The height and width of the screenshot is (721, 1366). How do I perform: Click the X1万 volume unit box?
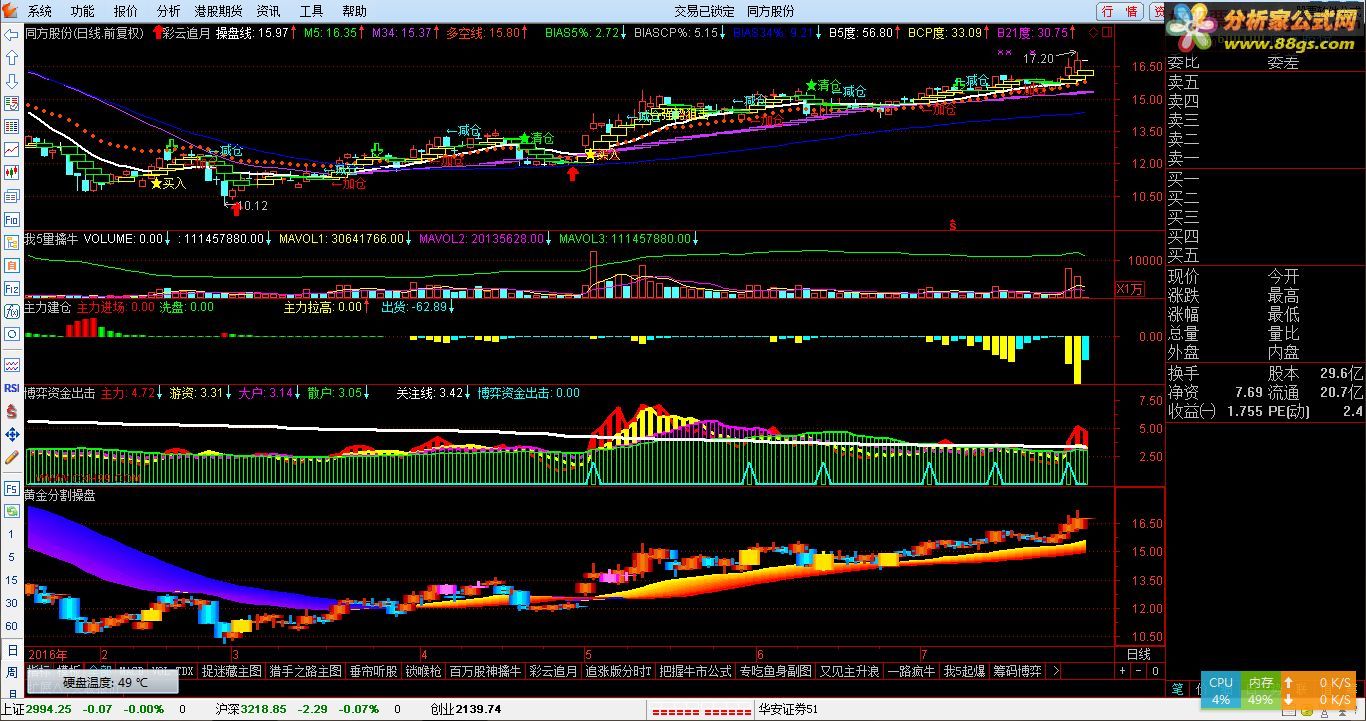click(x=1129, y=289)
